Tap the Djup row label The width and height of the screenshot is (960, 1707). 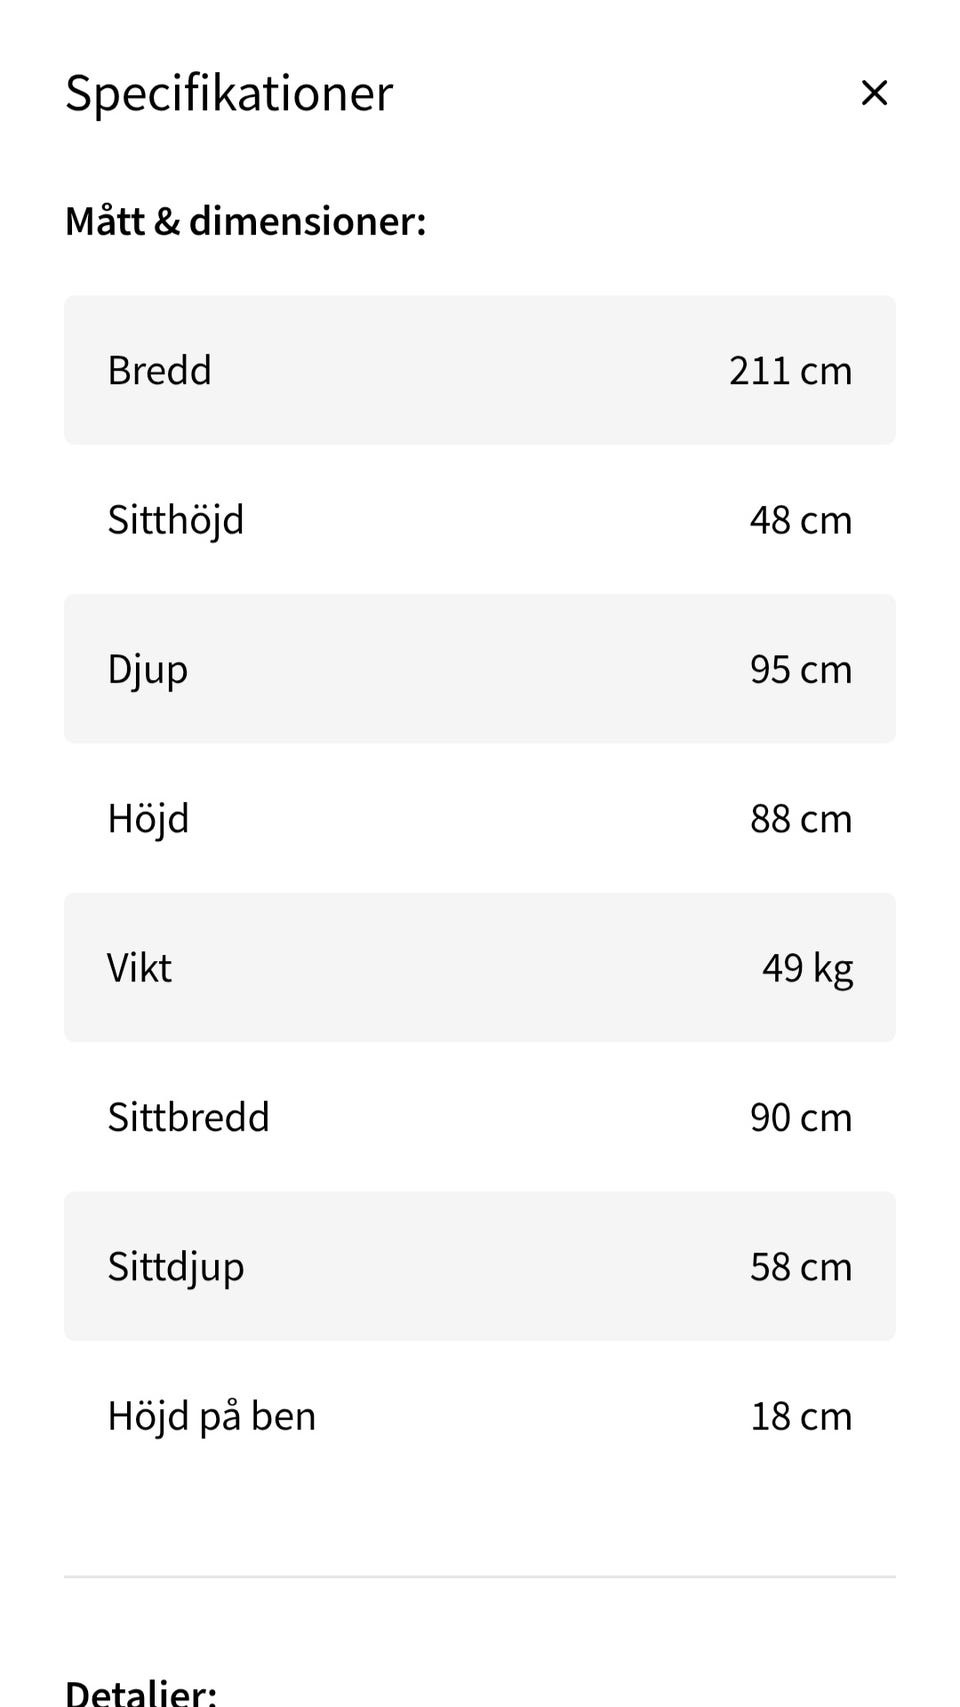click(147, 669)
